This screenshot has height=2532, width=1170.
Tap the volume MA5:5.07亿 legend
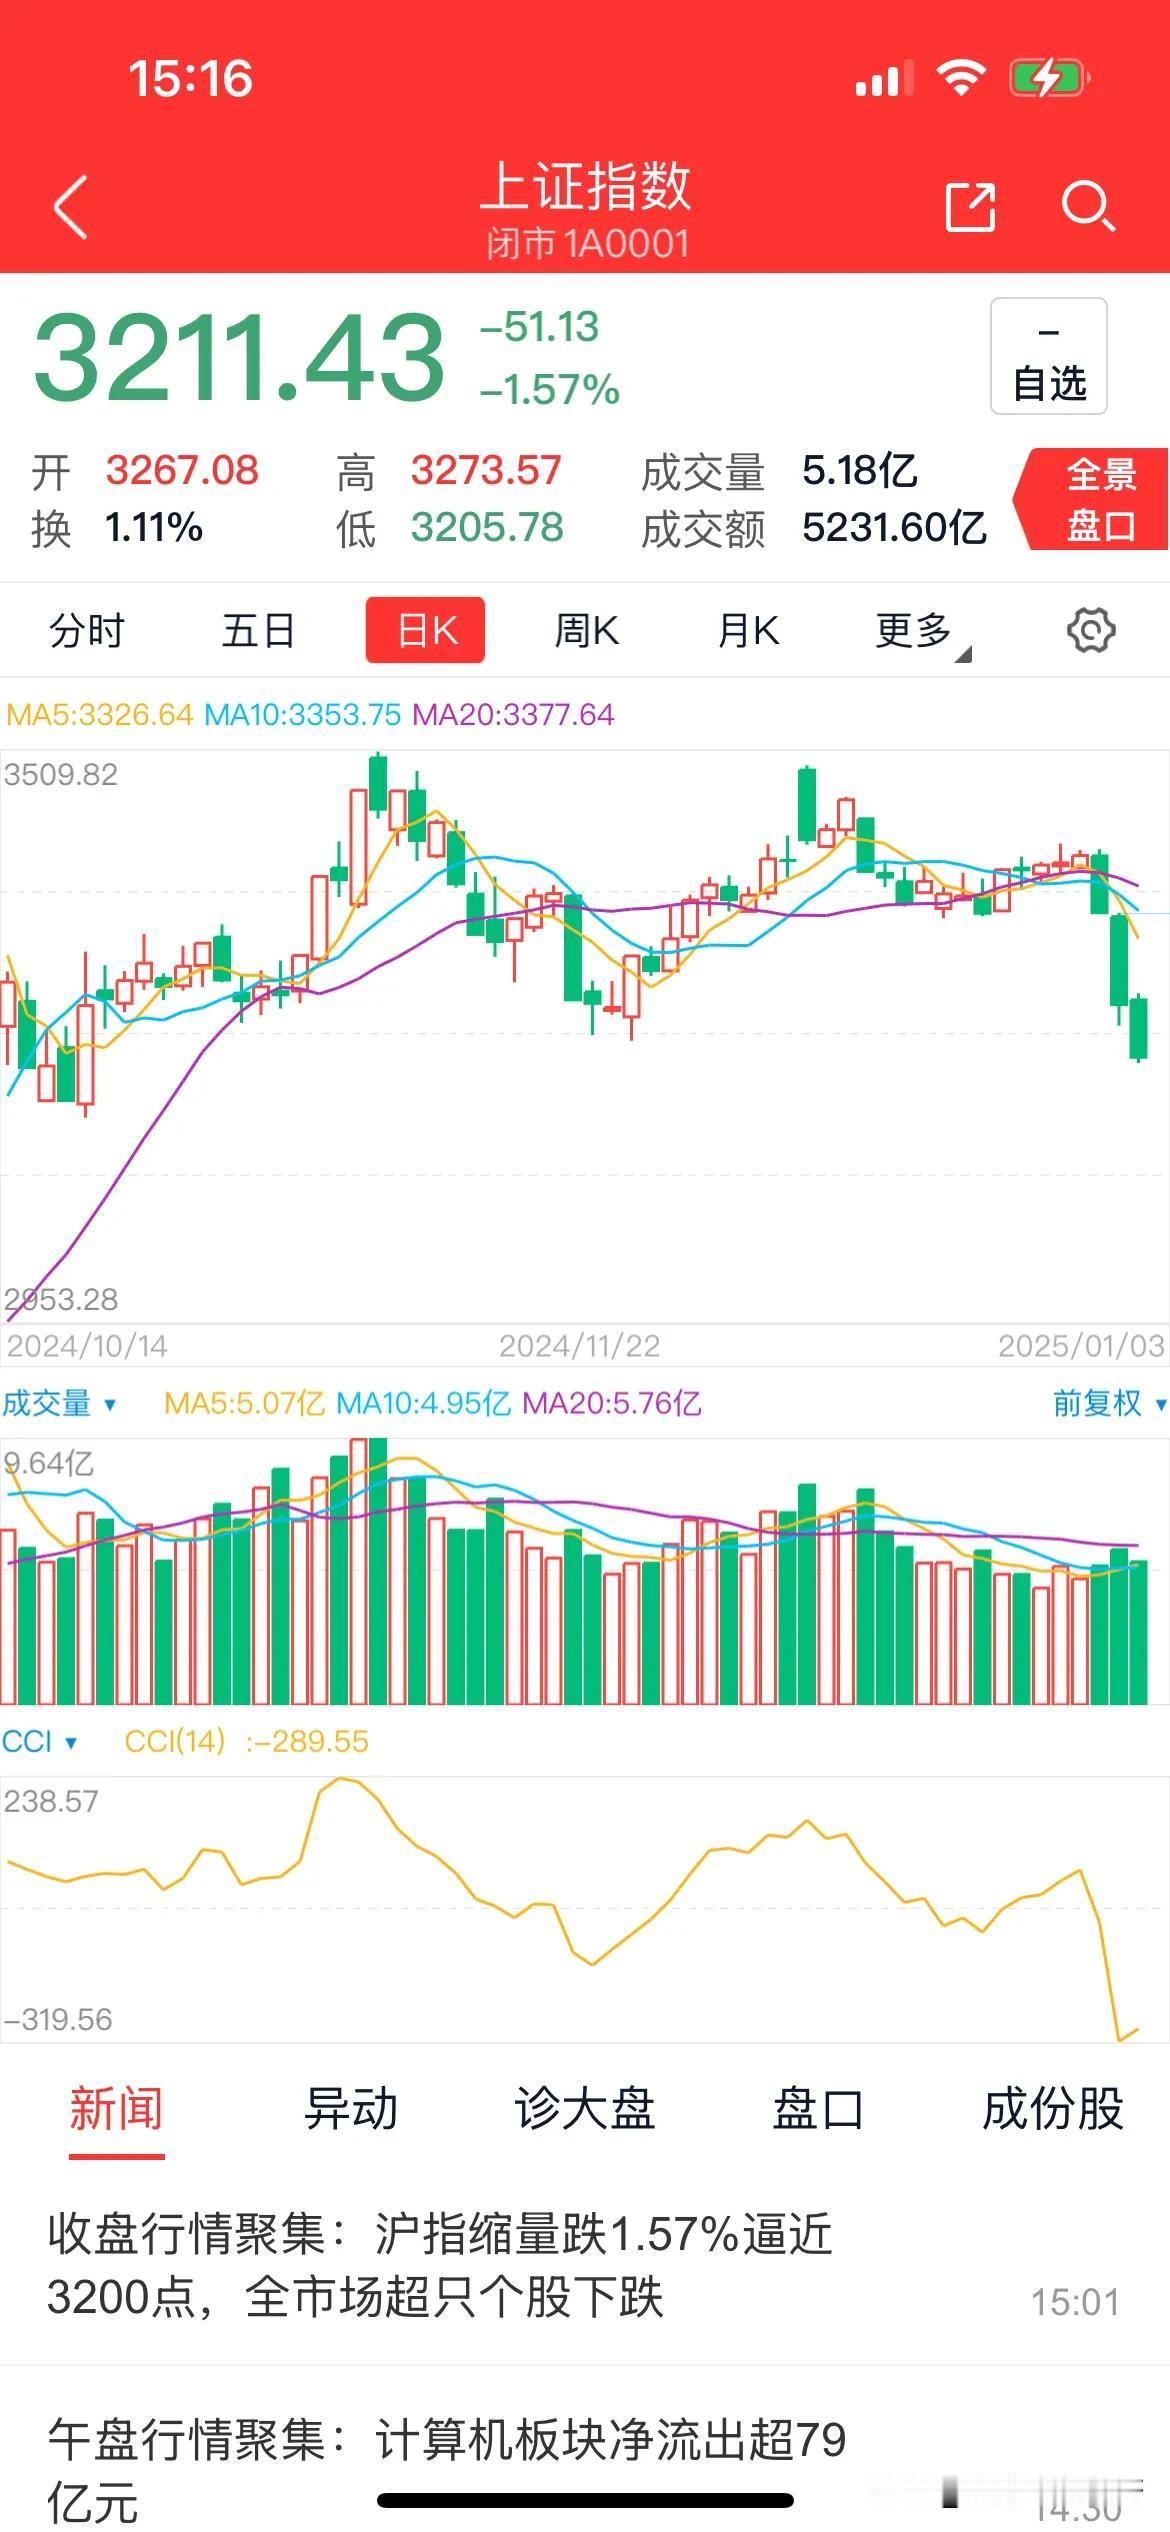pyautogui.click(x=245, y=1403)
